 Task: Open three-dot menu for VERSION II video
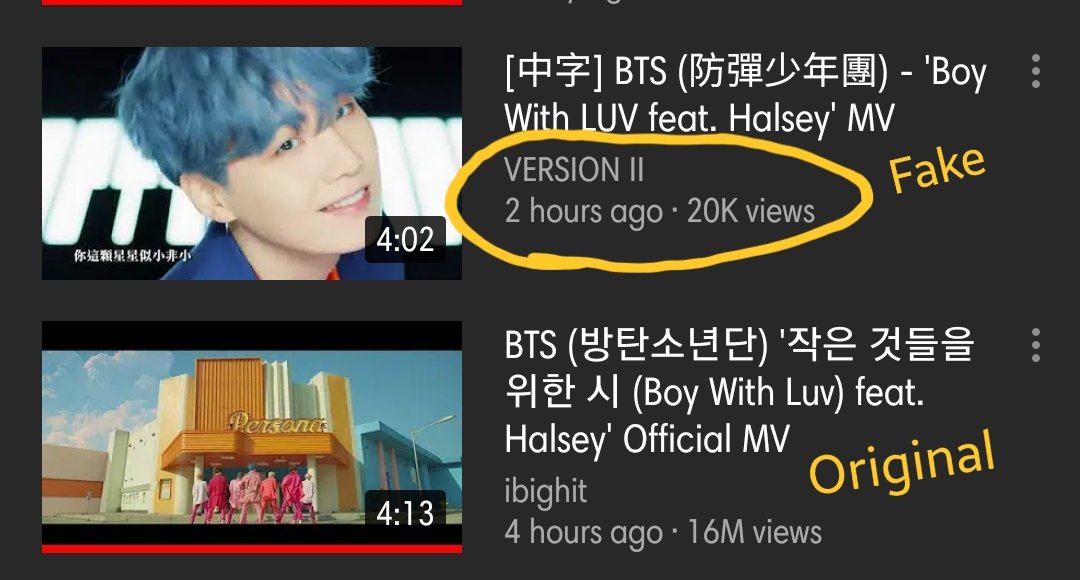coord(1036,71)
